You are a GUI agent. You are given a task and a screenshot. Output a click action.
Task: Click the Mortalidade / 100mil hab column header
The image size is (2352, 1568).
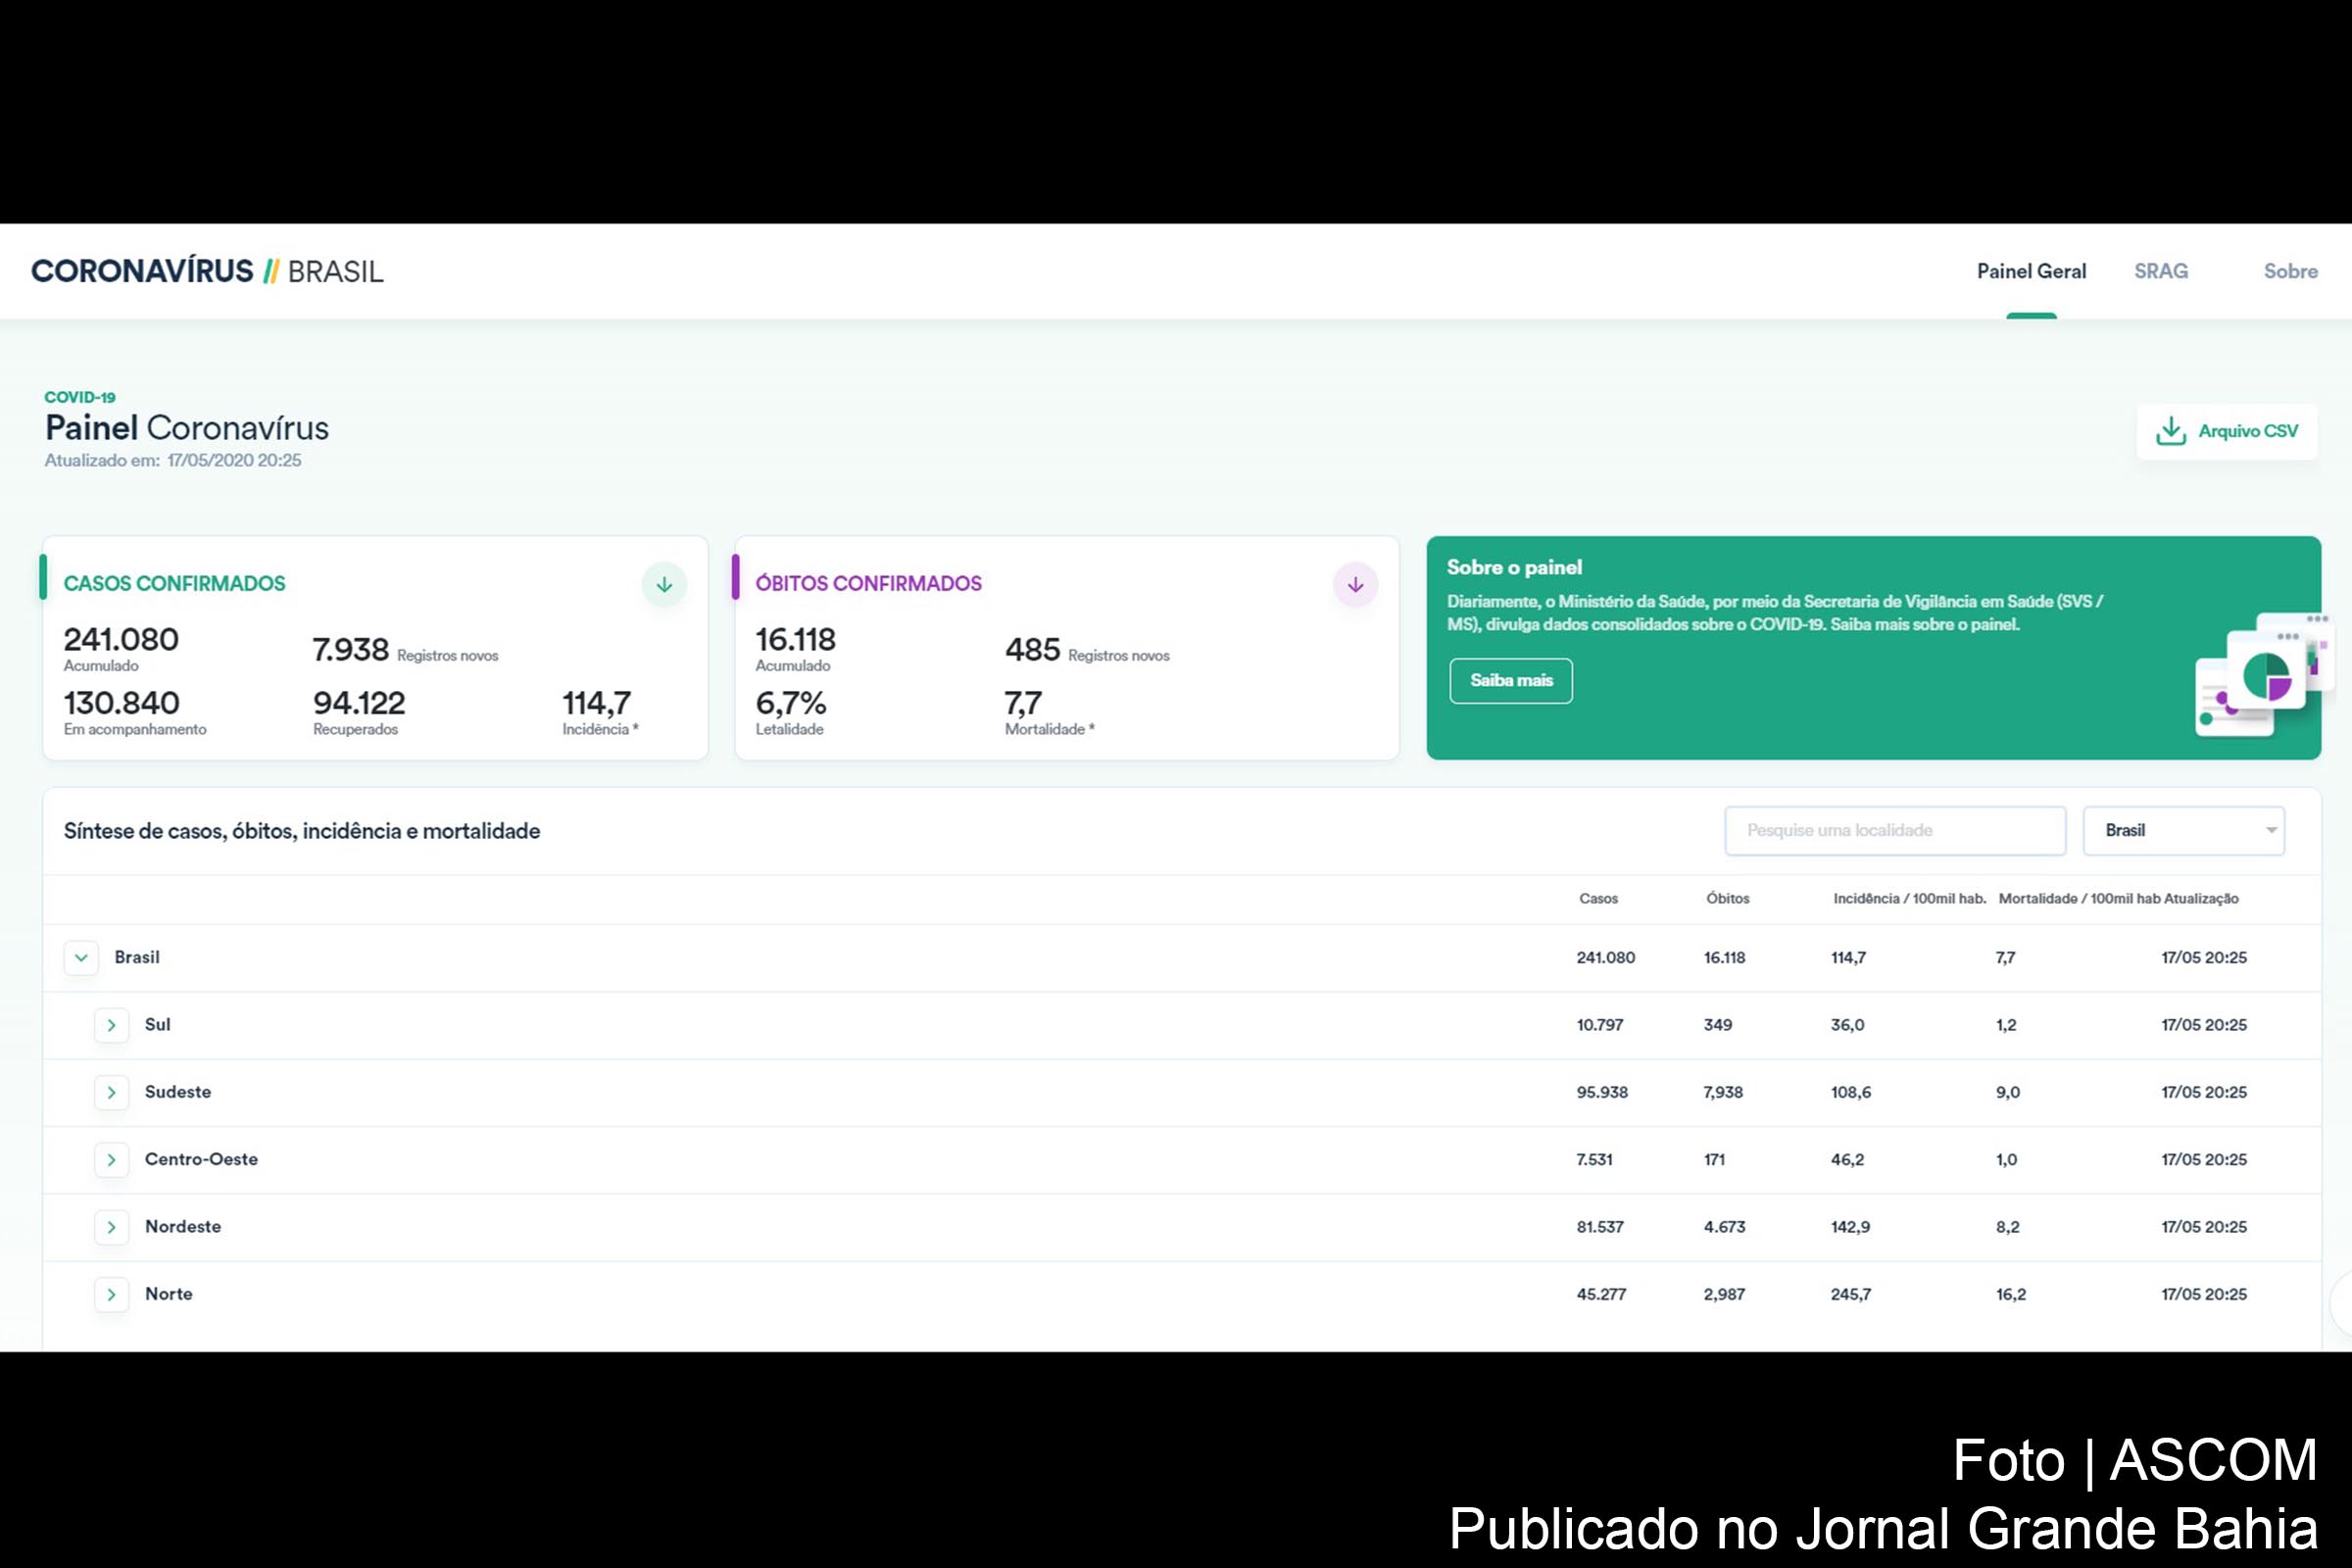(x=2079, y=899)
